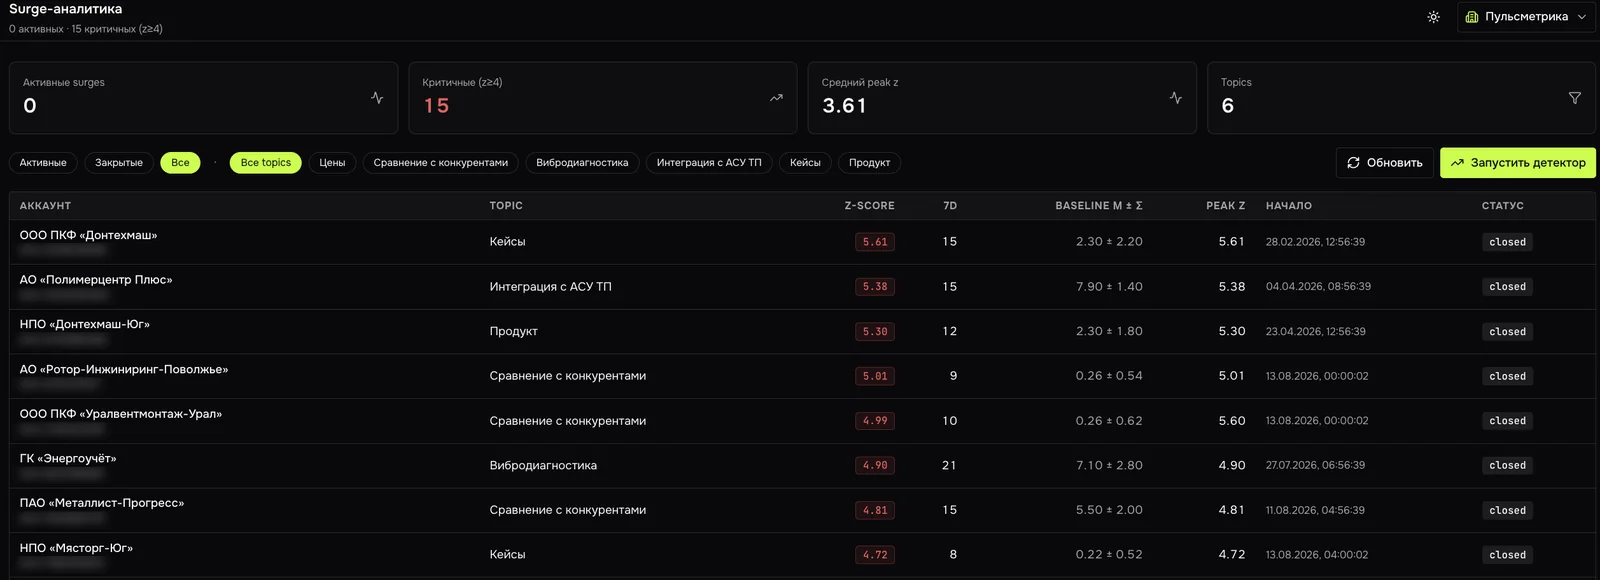Sort by the Аккаунт column header
The image size is (1600, 580).
tap(45, 206)
